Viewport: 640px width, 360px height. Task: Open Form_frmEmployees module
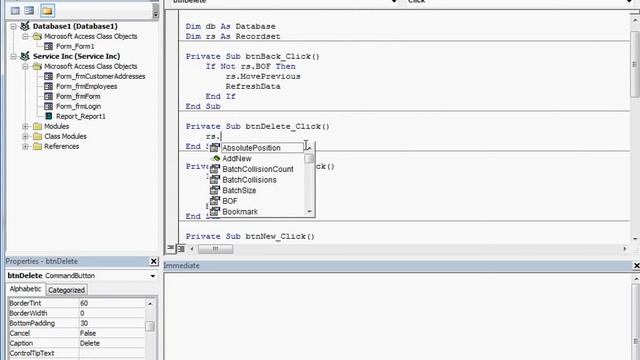pyautogui.click(x=87, y=86)
